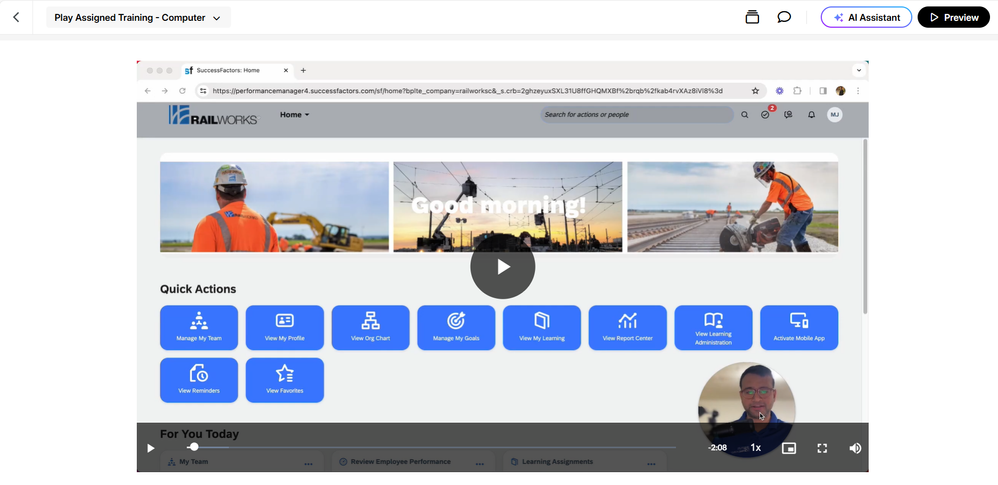Play the video using the center play button
998x485 pixels.
(x=503, y=267)
